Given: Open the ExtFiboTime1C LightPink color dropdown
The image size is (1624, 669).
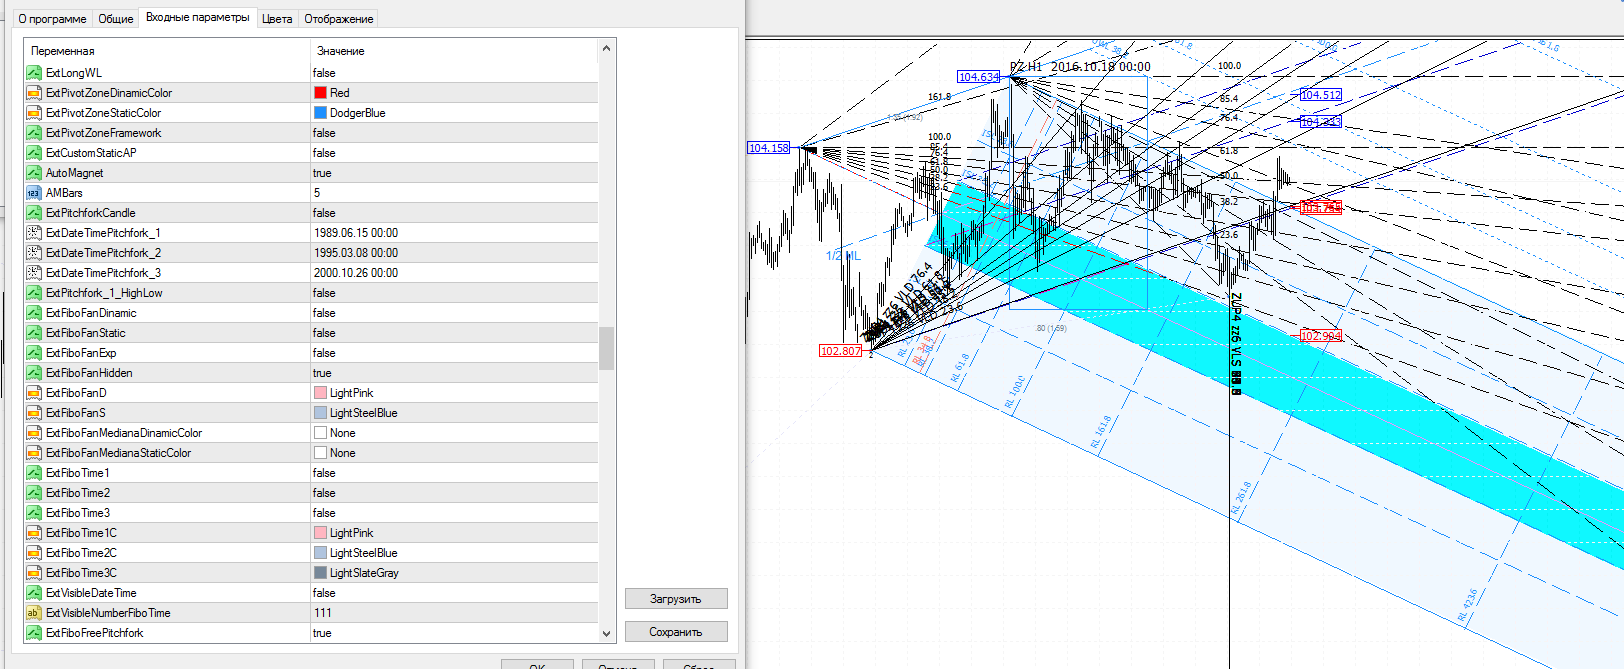Looking at the screenshot, I should (454, 533).
